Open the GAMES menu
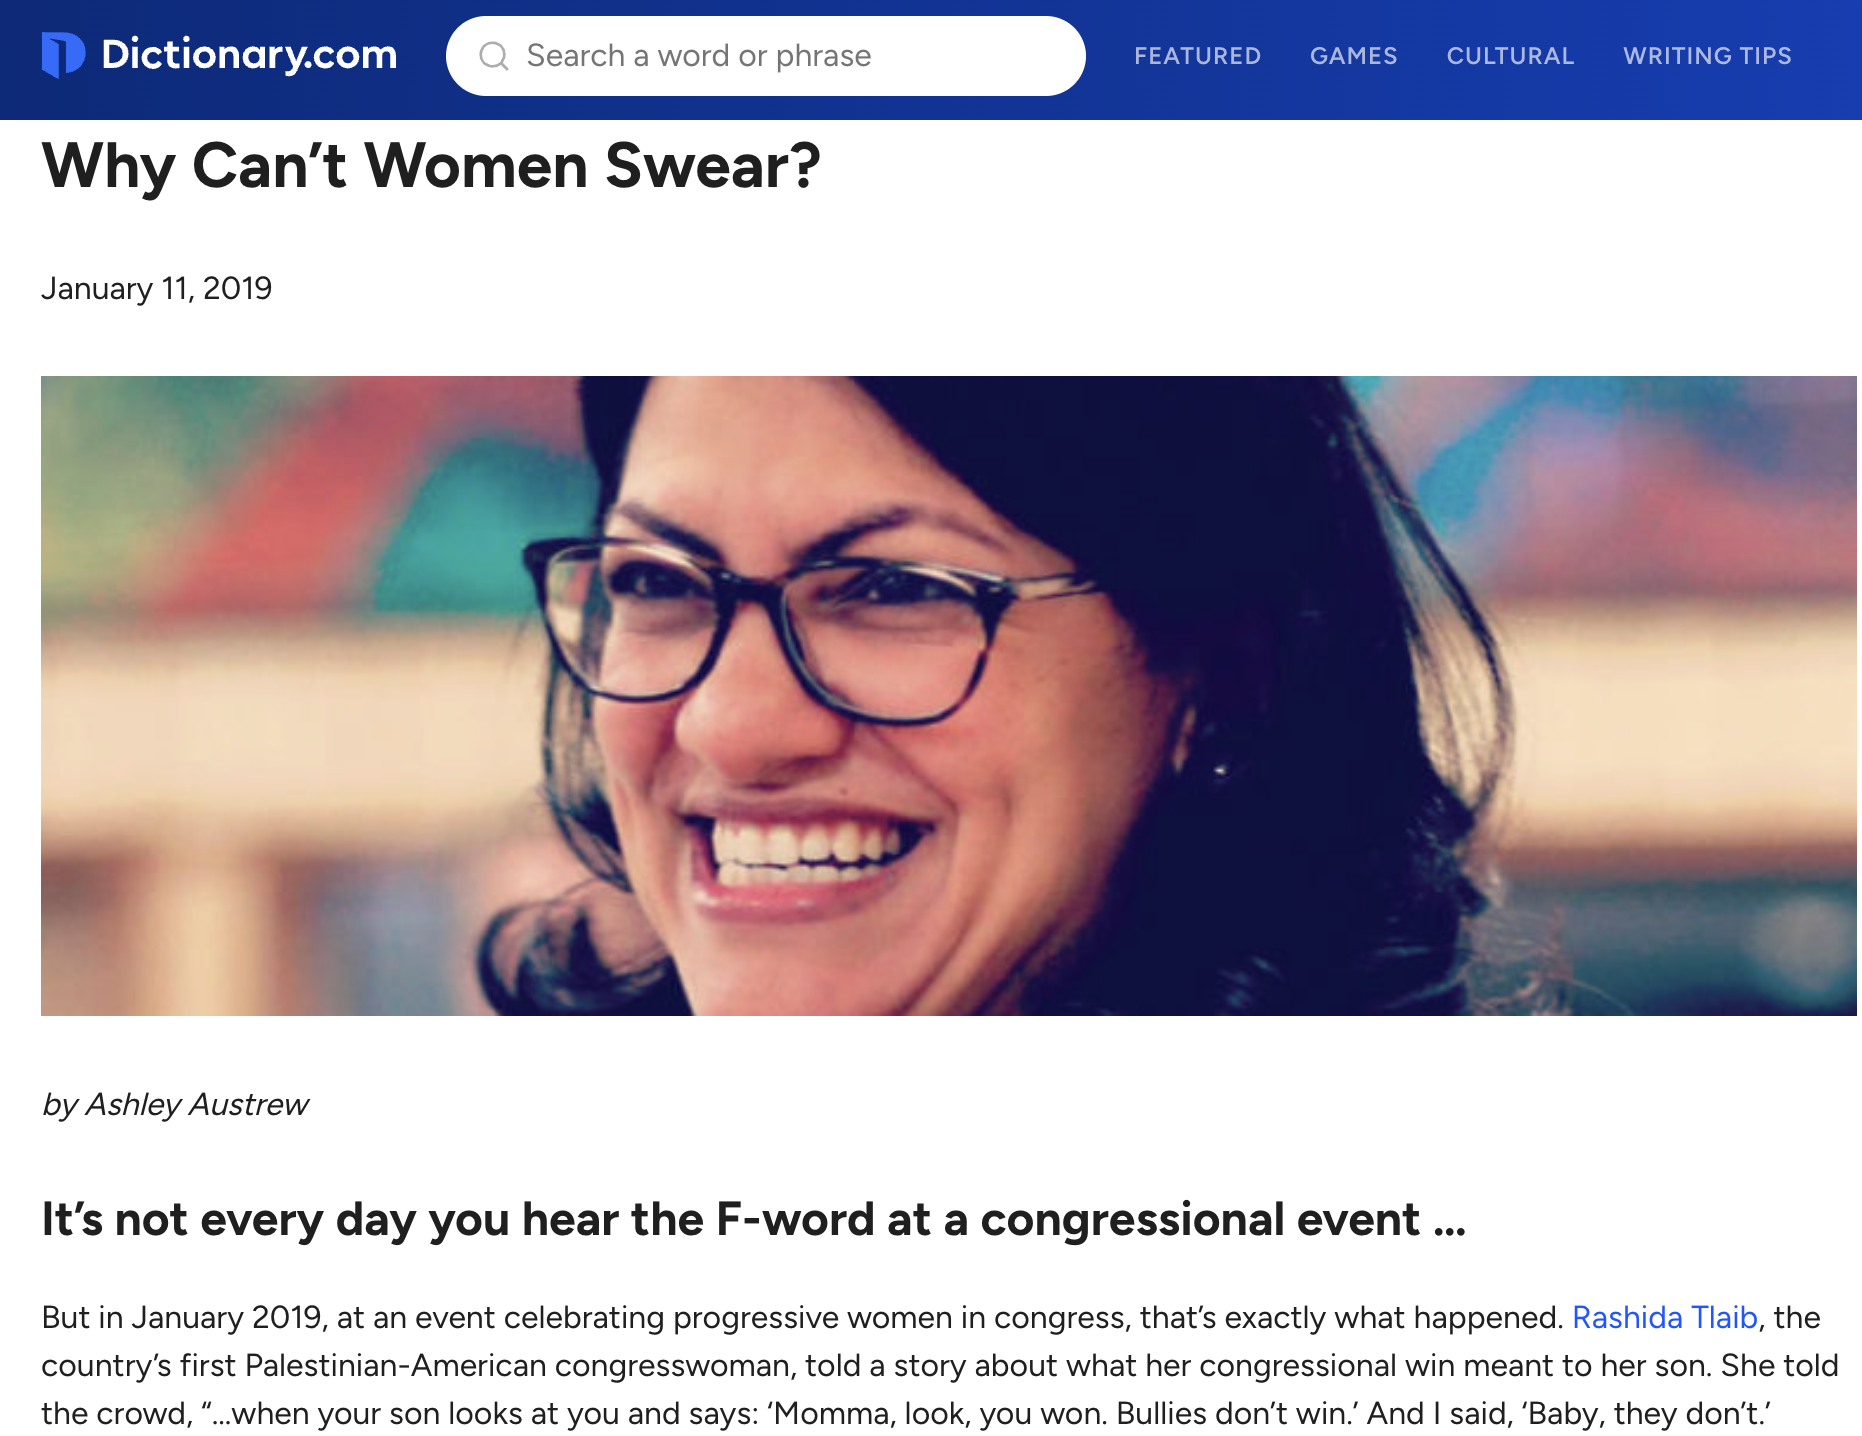Screen dimensions: 1862x1436 [x=1353, y=56]
